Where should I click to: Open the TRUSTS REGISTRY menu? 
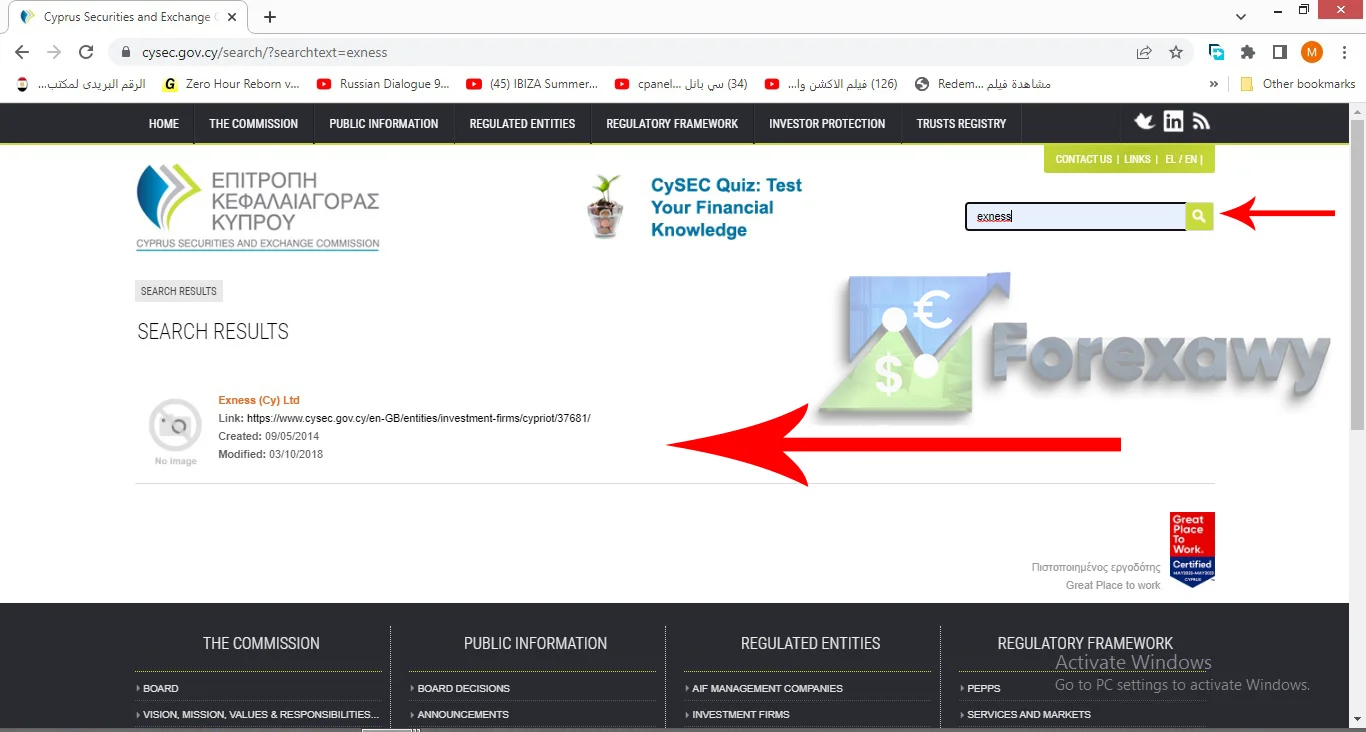961,124
